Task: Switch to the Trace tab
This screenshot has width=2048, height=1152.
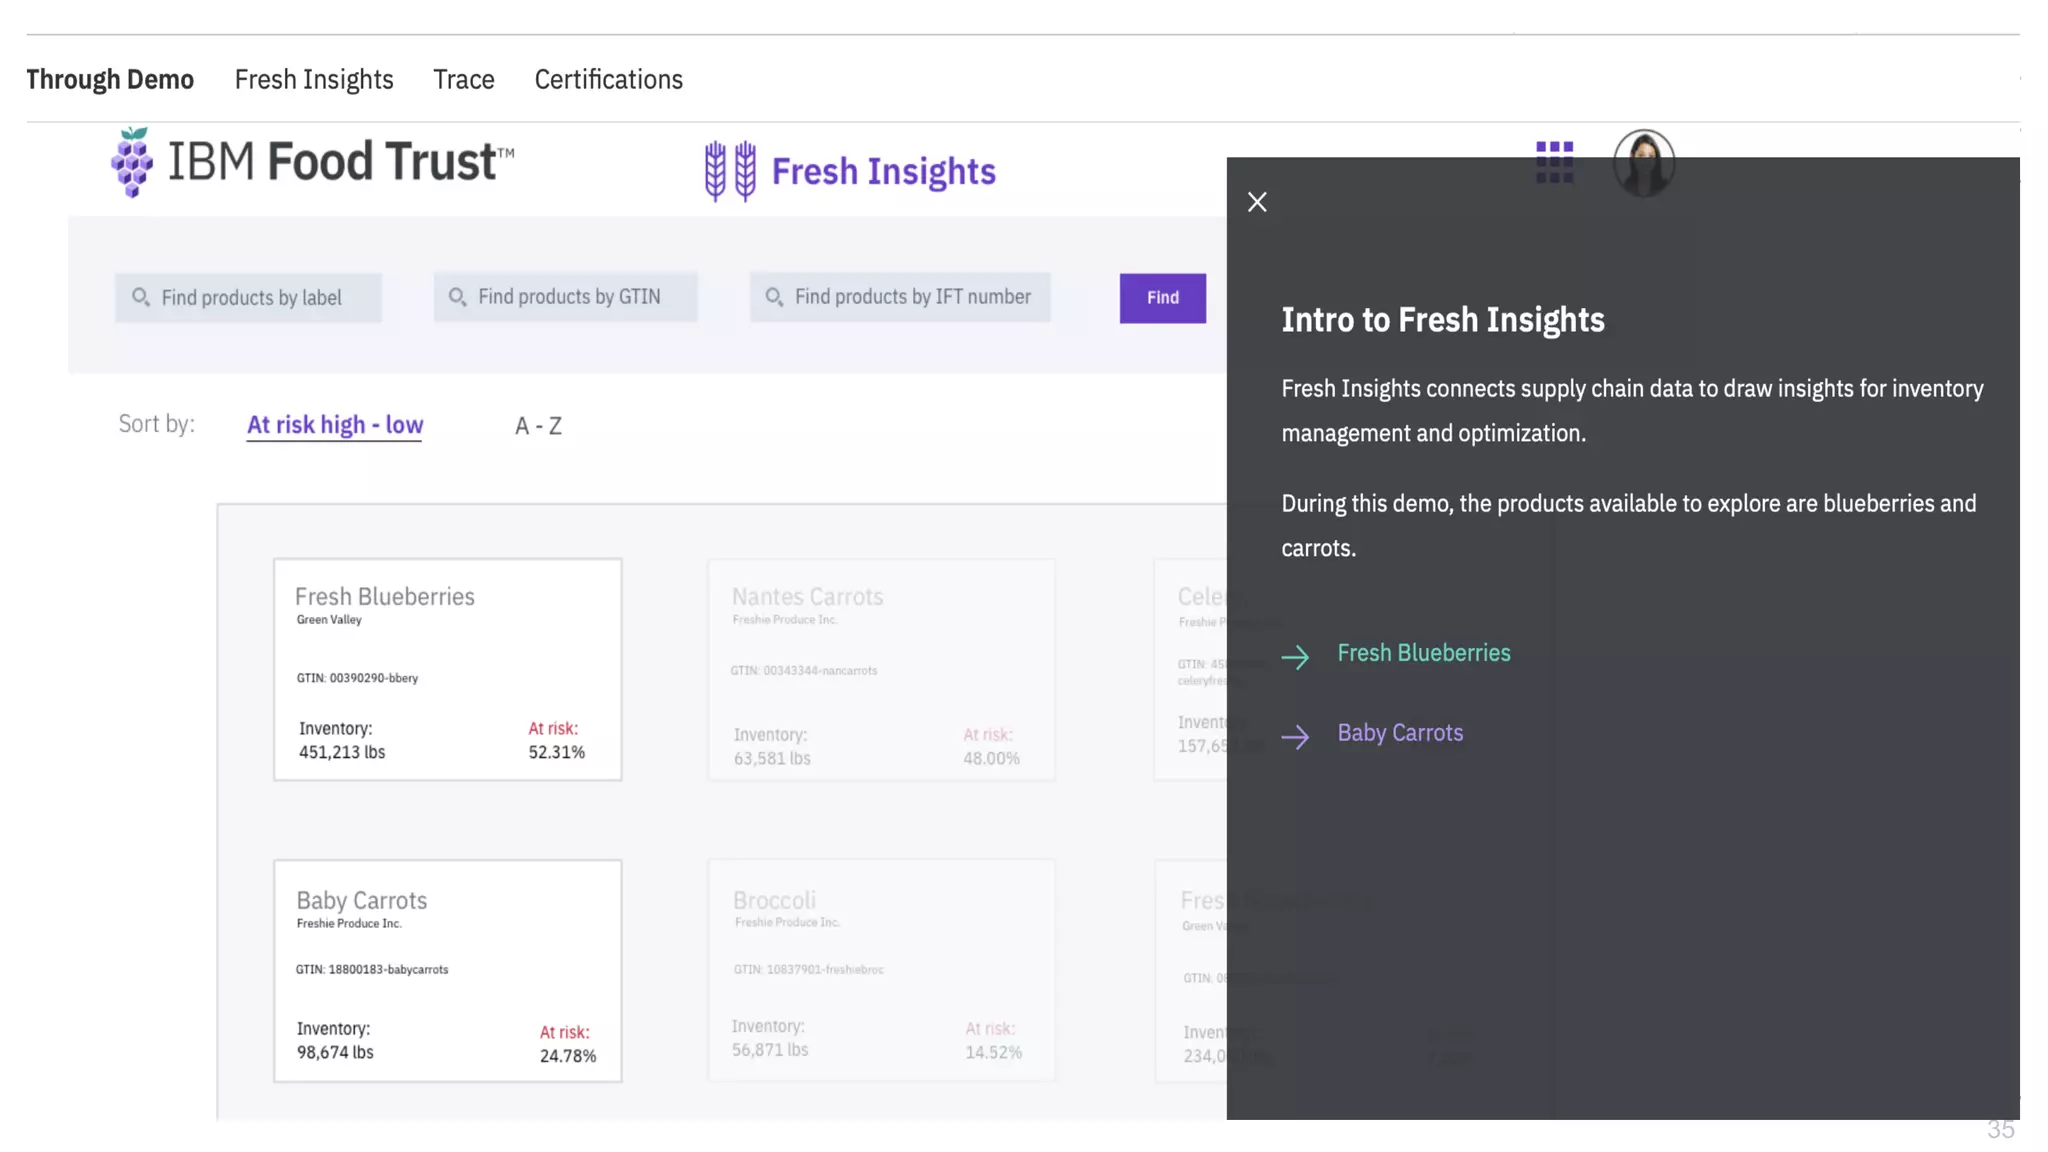Action: (463, 80)
